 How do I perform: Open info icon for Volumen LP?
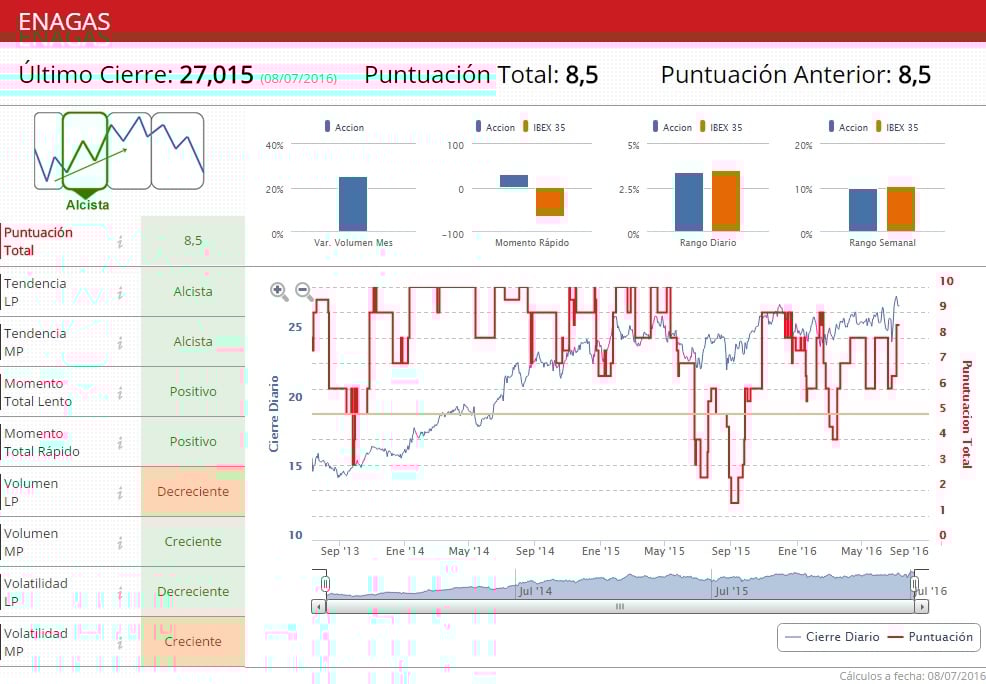pyautogui.click(x=119, y=492)
